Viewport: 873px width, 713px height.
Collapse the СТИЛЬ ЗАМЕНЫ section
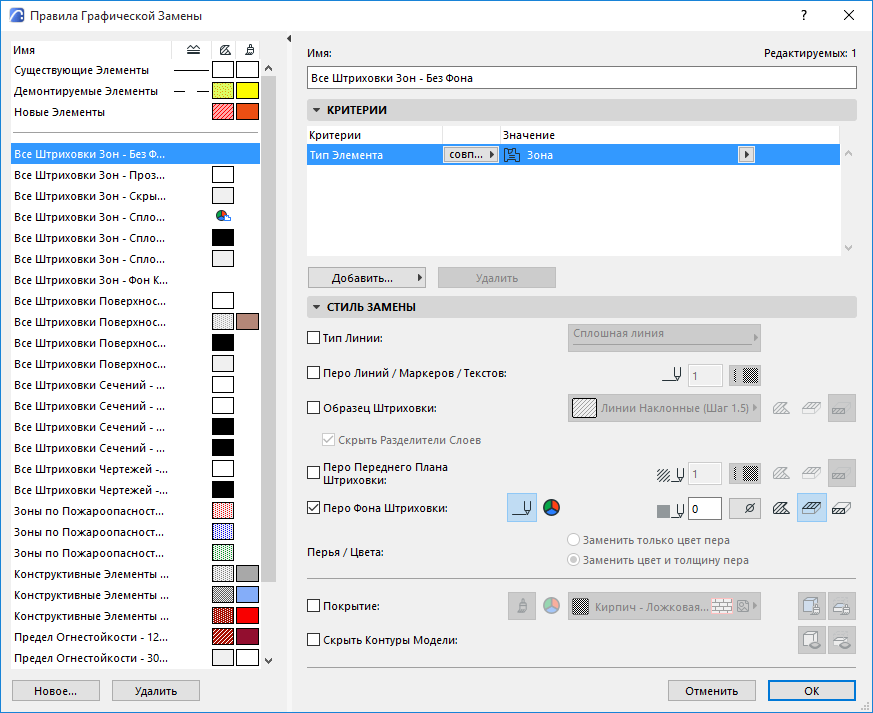(x=316, y=307)
